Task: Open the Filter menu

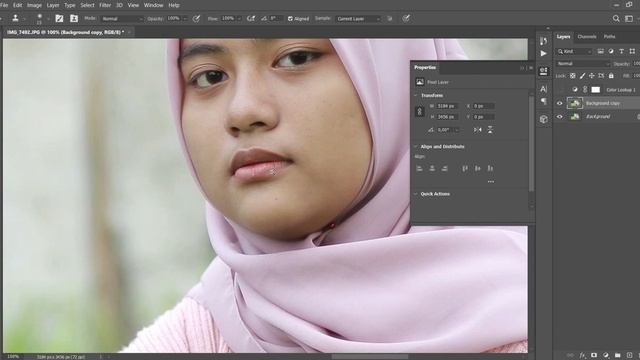Action: pyautogui.click(x=105, y=5)
